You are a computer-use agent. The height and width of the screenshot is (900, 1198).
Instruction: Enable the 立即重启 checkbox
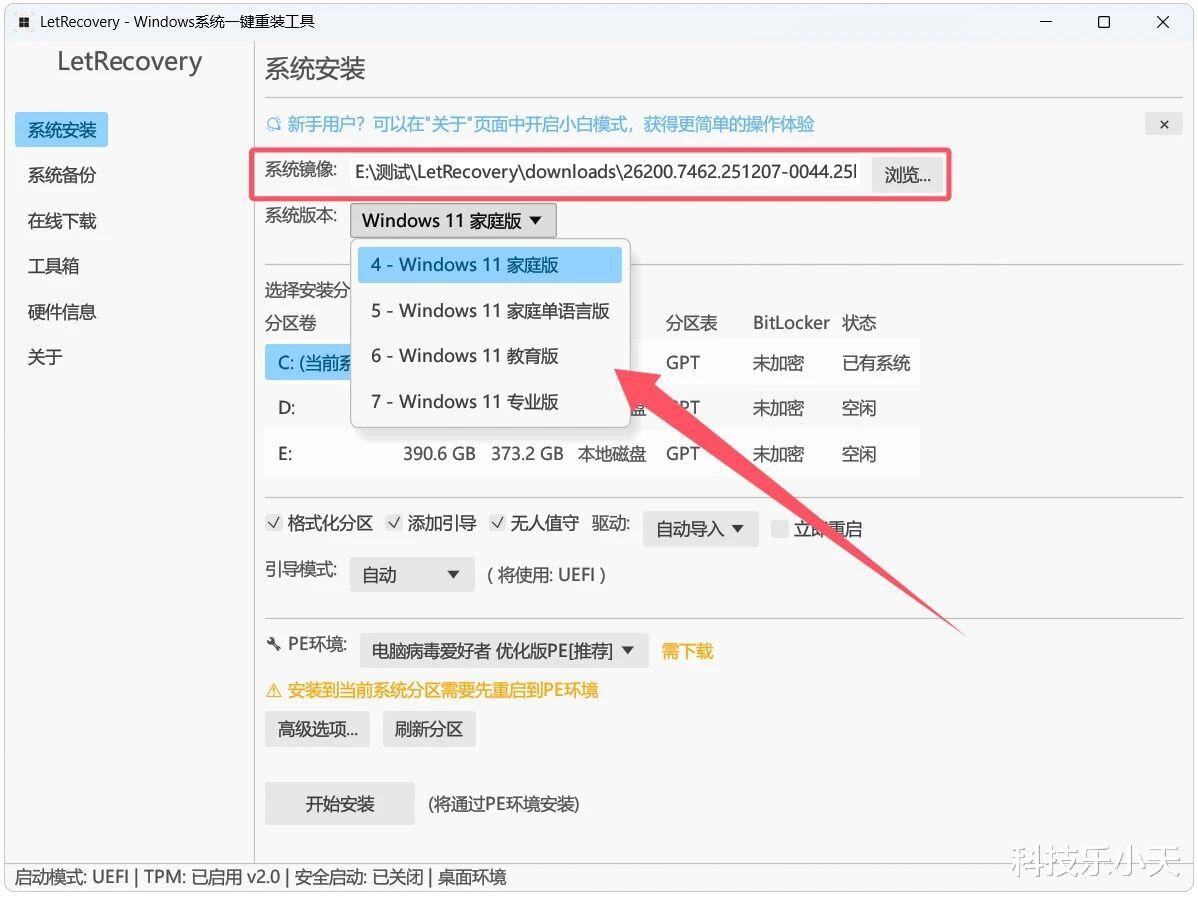pos(779,529)
